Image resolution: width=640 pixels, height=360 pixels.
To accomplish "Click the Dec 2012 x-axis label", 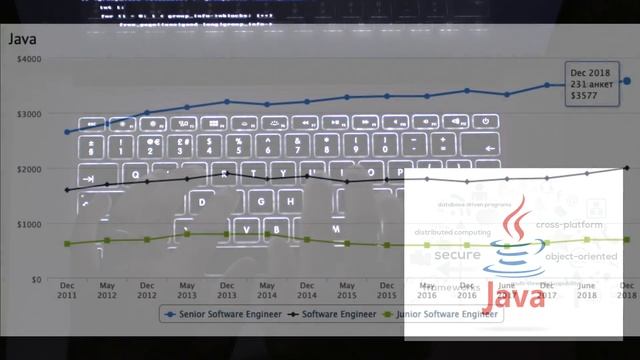I will click(147, 290).
